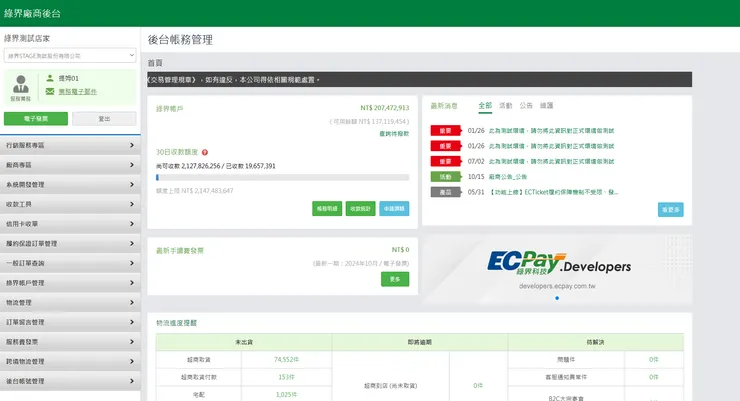Viewport: 740px width, 401px height.
Task: Click the 153件 count in logistics table
Action: tap(286, 377)
